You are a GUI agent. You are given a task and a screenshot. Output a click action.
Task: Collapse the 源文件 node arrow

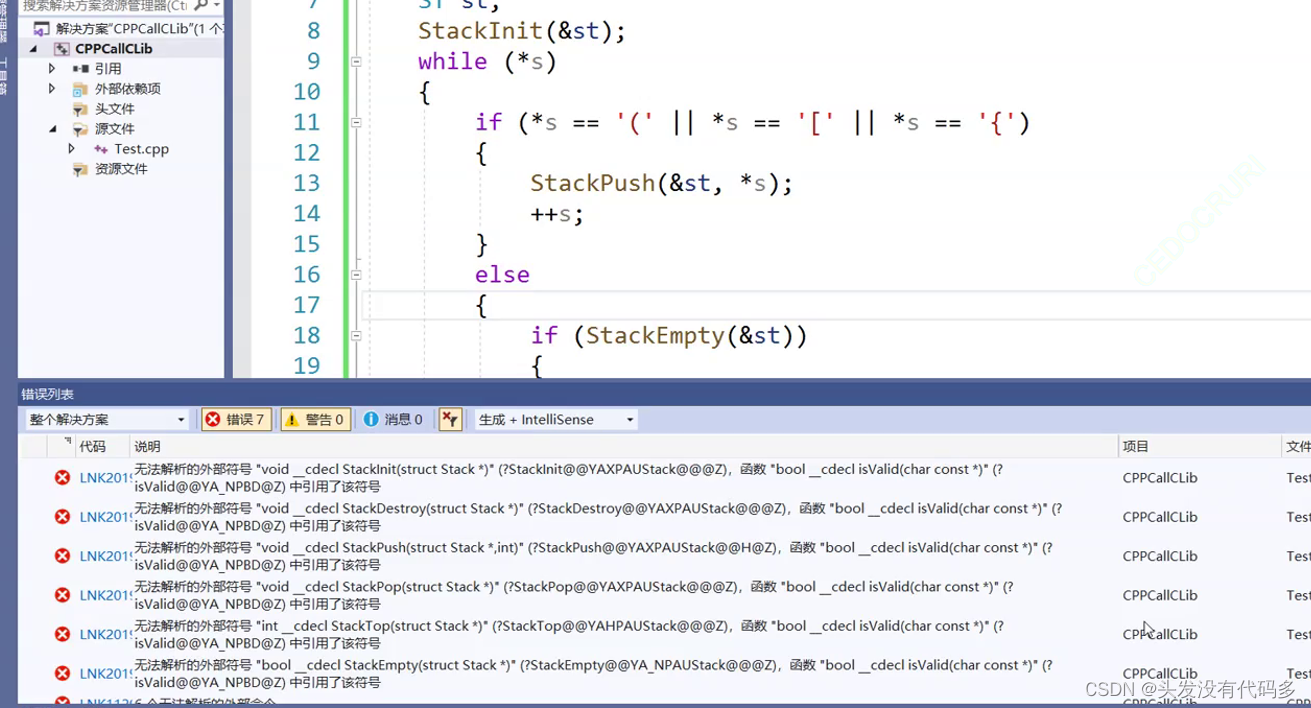click(x=52, y=129)
